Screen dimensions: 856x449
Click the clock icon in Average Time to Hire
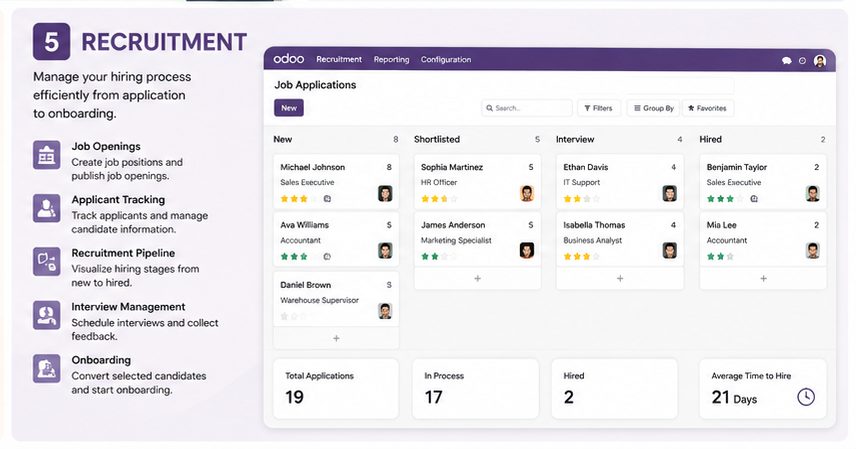point(806,397)
